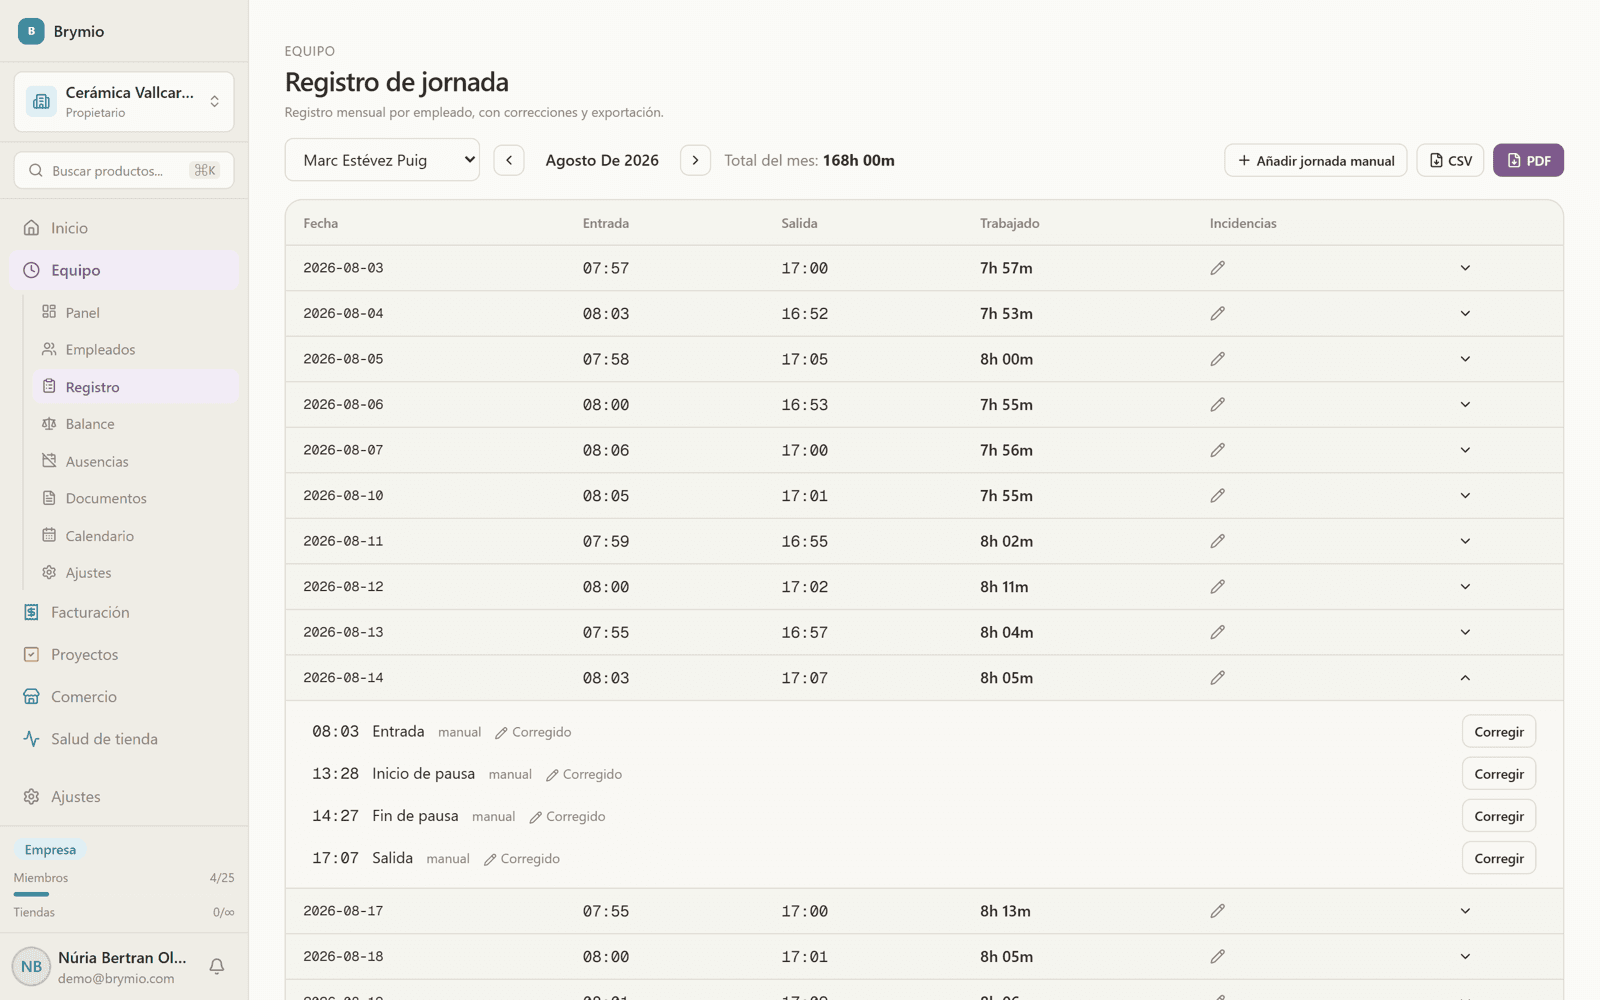This screenshot has width=1600, height=1000.
Task: Click pencil icon for 2026-08-03 row
Action: (x=1217, y=268)
